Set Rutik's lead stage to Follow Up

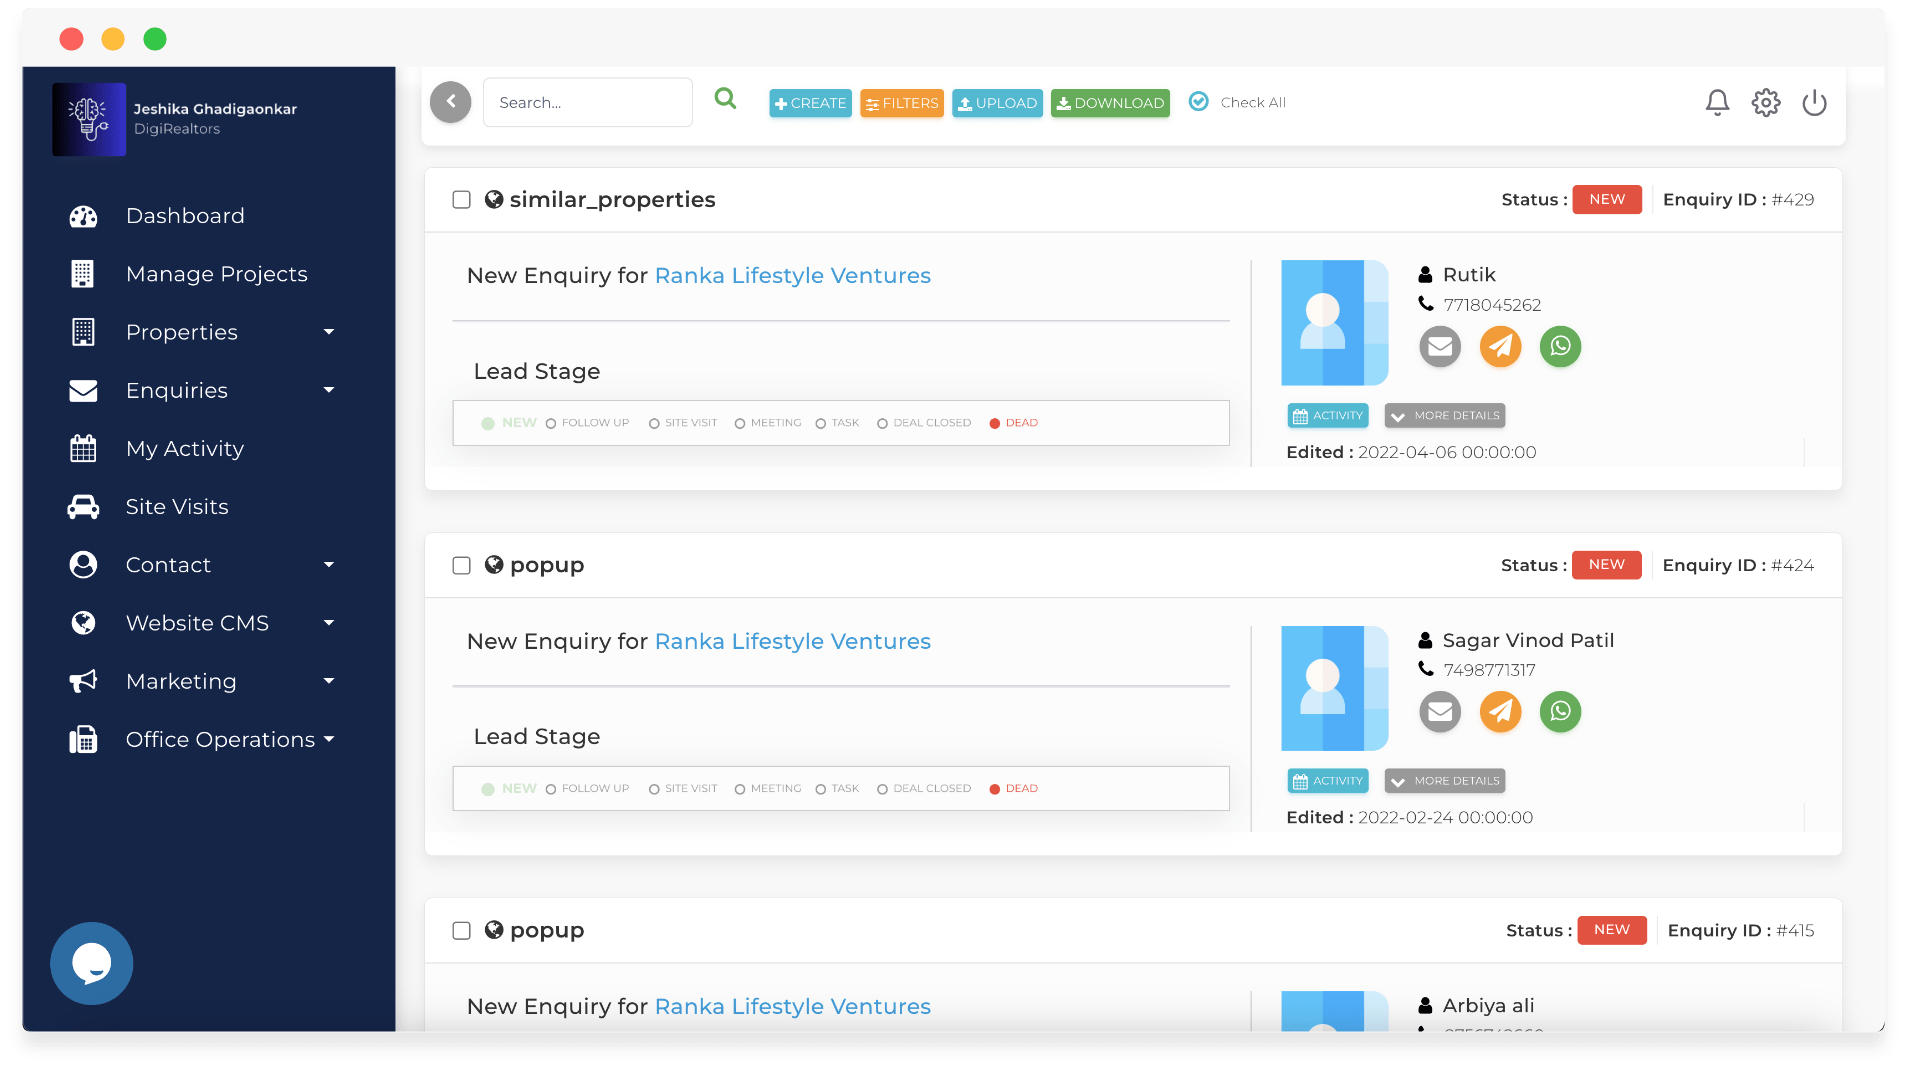551,424
